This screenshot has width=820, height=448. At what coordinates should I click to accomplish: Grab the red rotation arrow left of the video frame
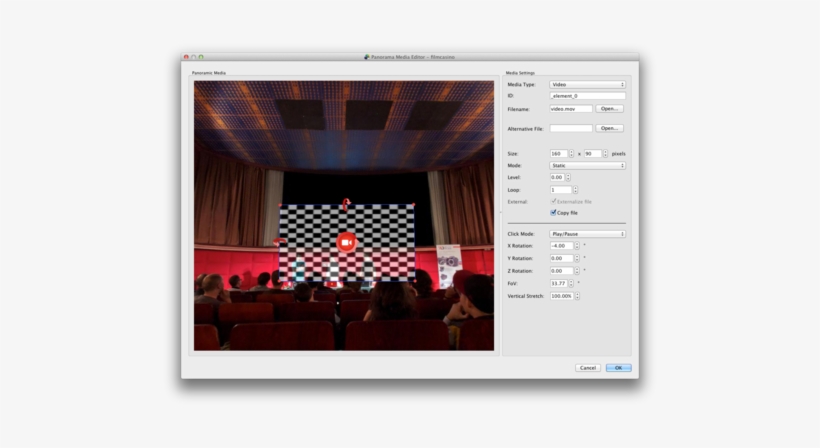point(279,242)
